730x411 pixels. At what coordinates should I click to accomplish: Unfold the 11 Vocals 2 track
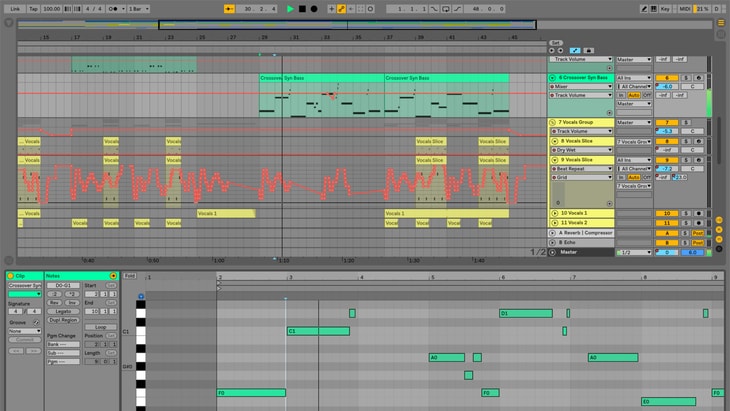coord(554,223)
